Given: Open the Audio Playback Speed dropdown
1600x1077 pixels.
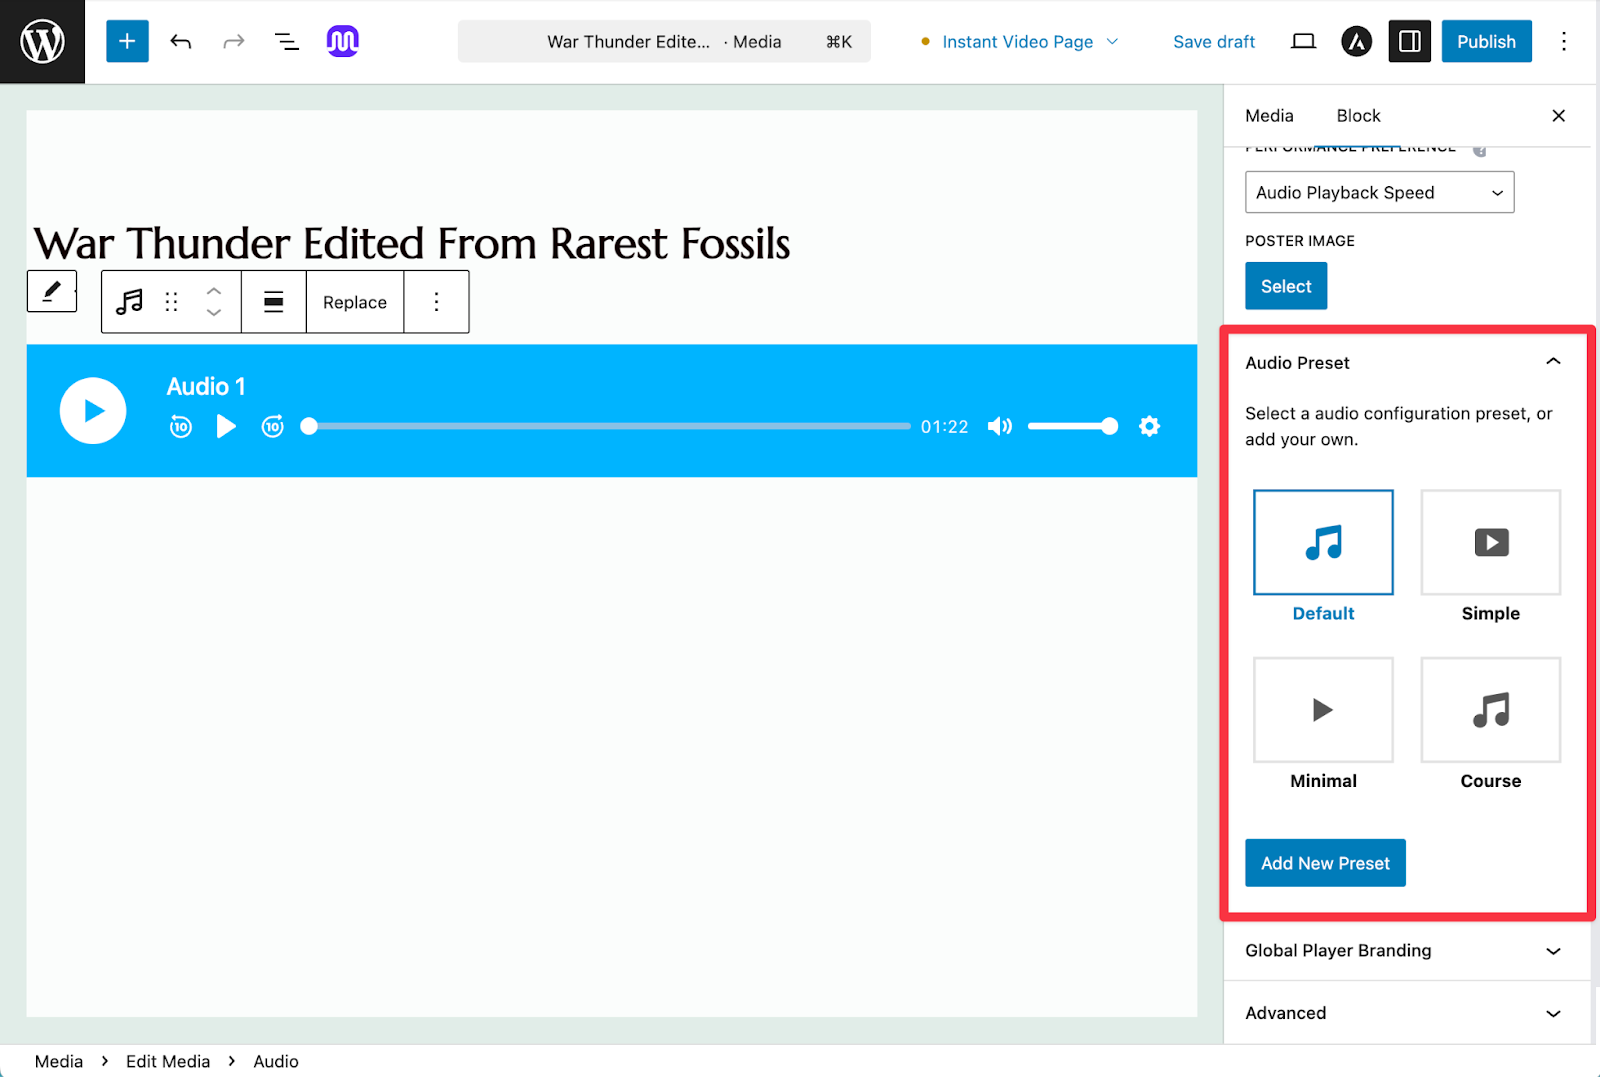Looking at the screenshot, I should click(x=1379, y=193).
